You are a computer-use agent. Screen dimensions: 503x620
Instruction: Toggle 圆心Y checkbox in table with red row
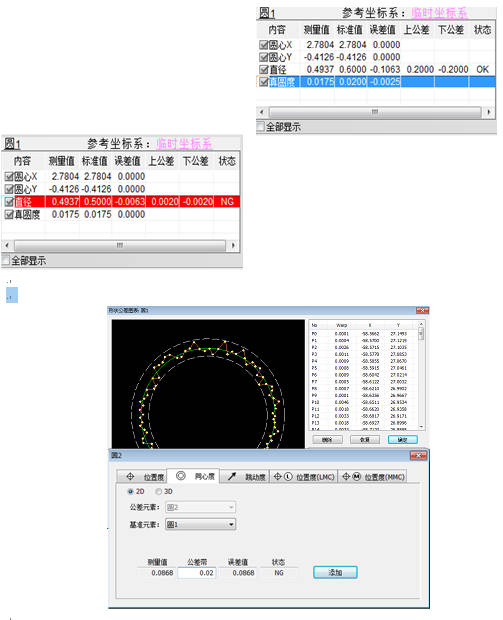click(9, 189)
